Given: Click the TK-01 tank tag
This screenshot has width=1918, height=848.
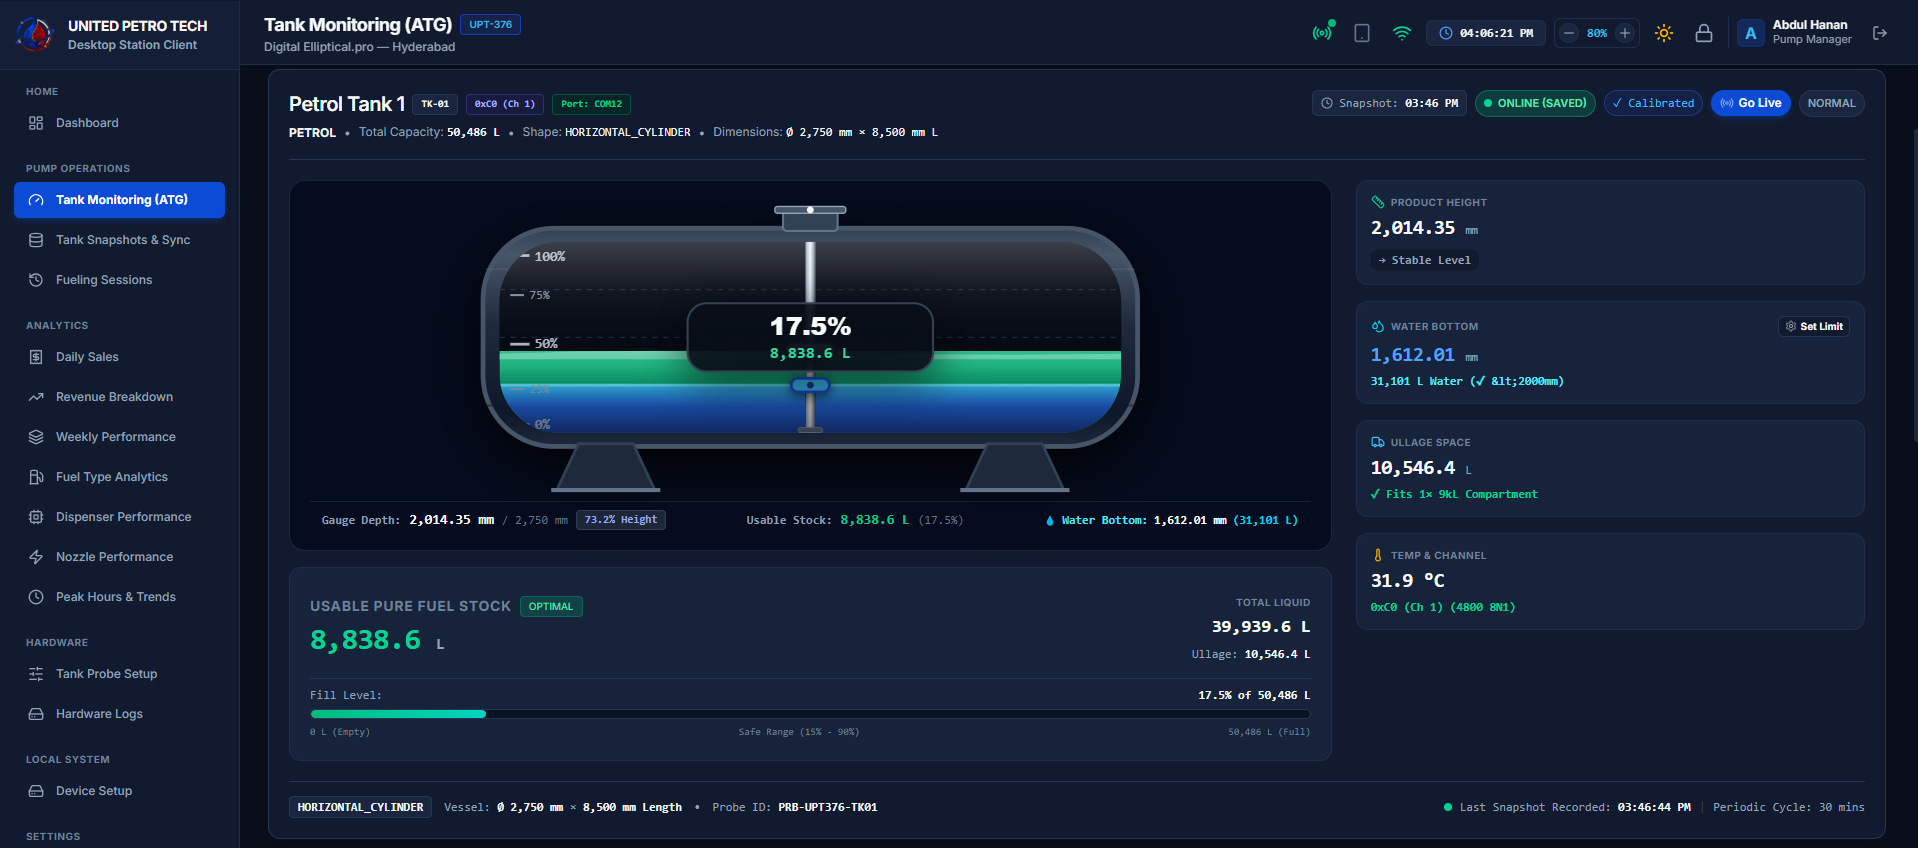Looking at the screenshot, I should 435,104.
